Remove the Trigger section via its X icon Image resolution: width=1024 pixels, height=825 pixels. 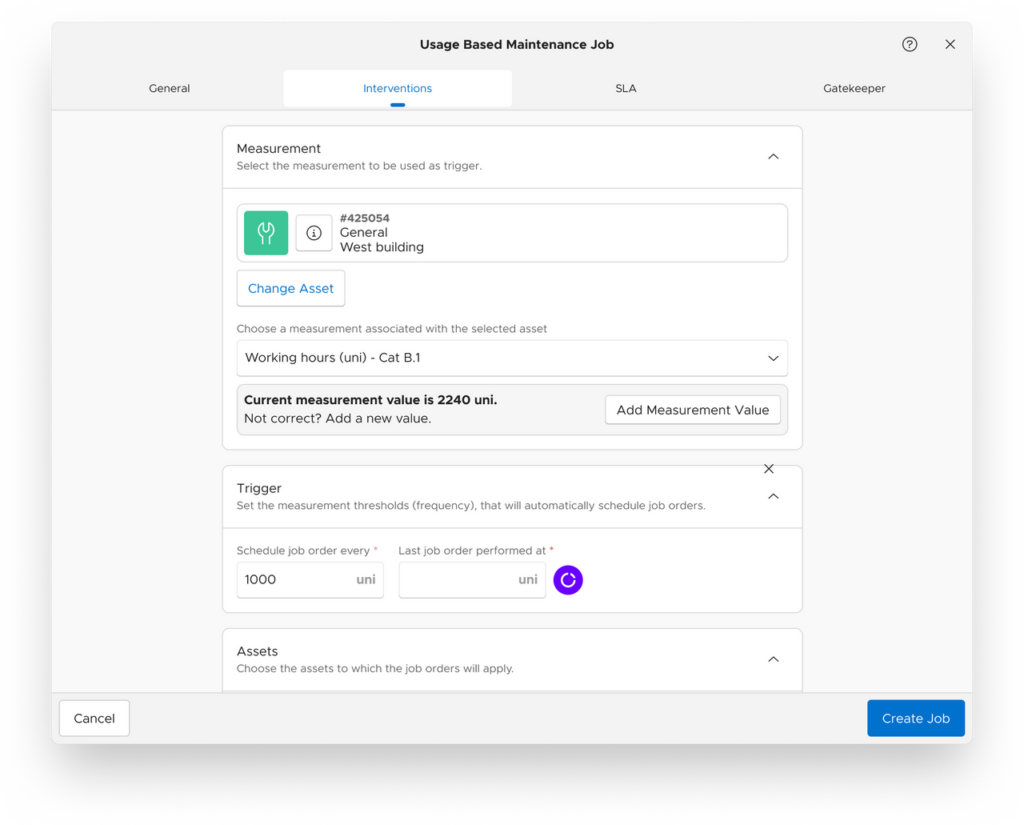tap(769, 468)
